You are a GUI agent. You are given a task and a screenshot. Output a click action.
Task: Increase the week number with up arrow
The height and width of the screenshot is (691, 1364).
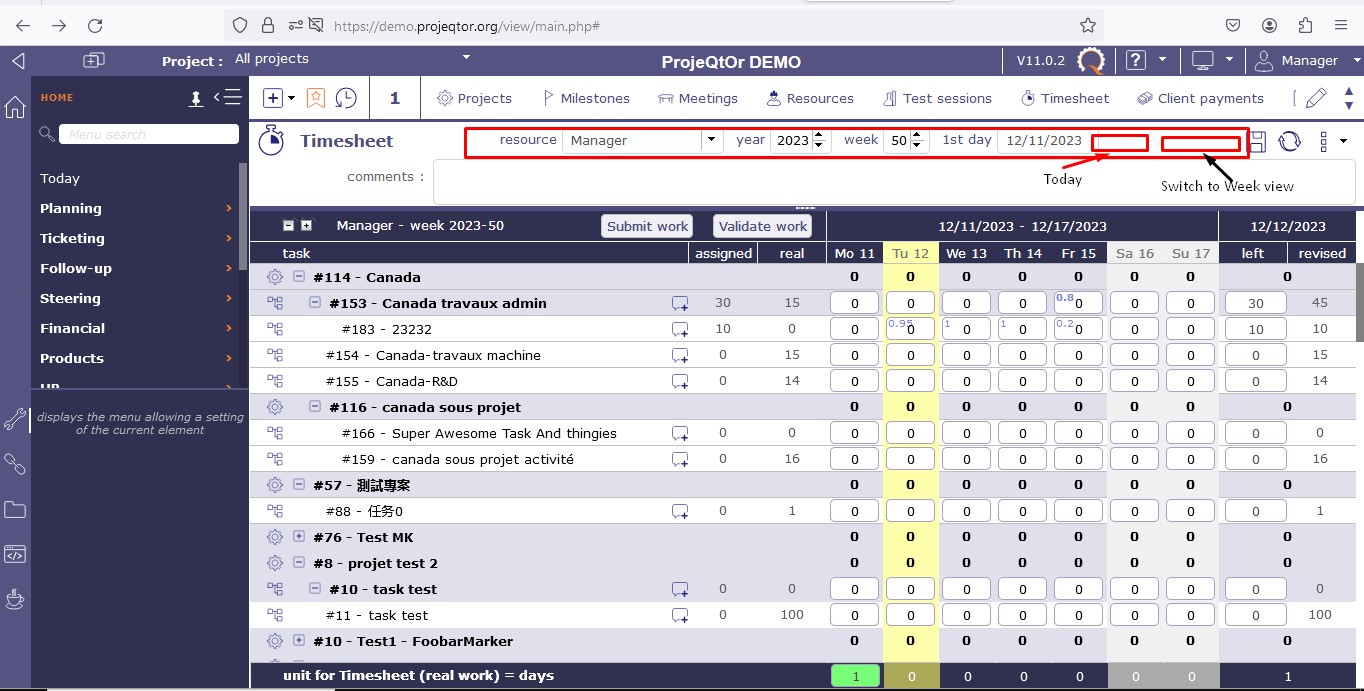917,135
